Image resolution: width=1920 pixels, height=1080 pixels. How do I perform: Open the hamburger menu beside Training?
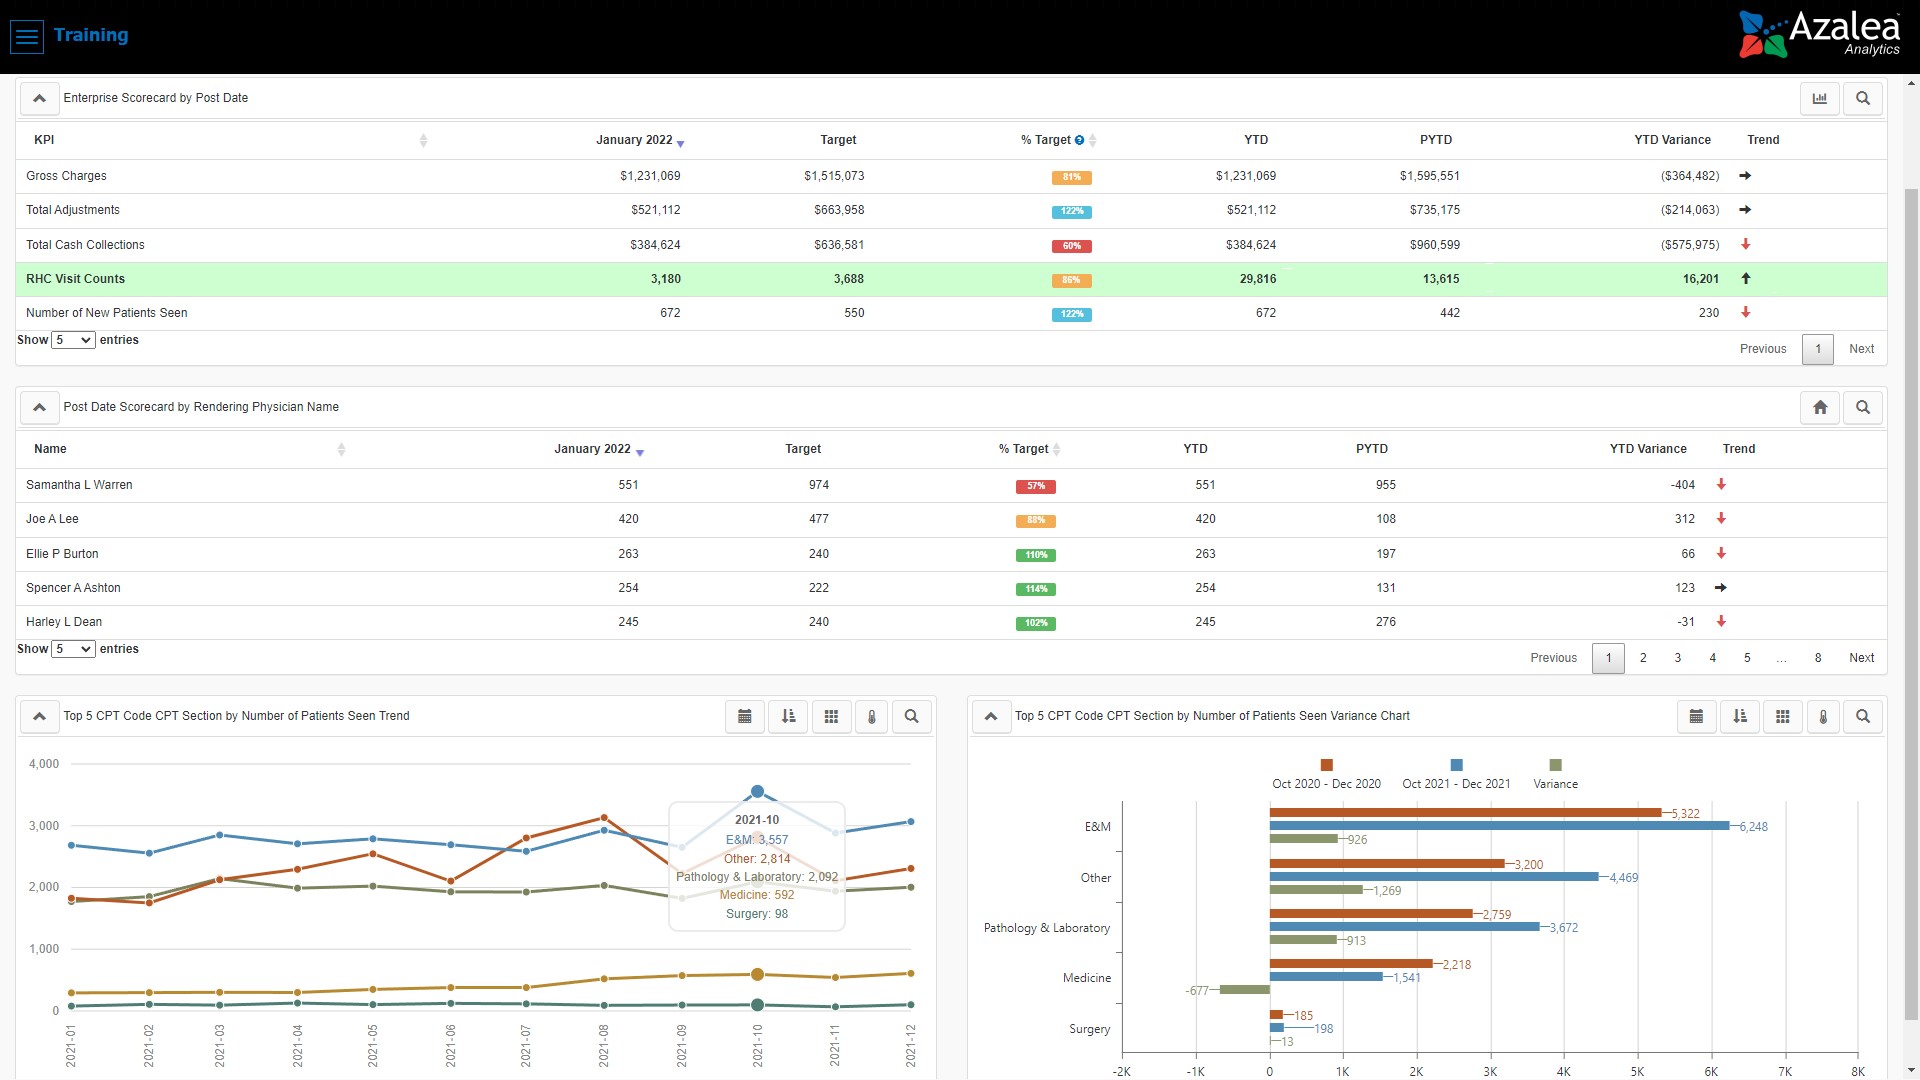coord(26,36)
